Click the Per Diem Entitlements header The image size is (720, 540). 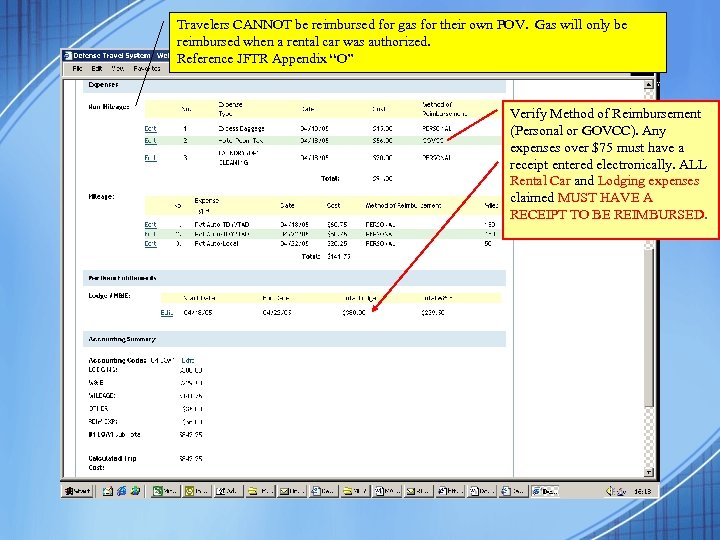tap(294, 278)
